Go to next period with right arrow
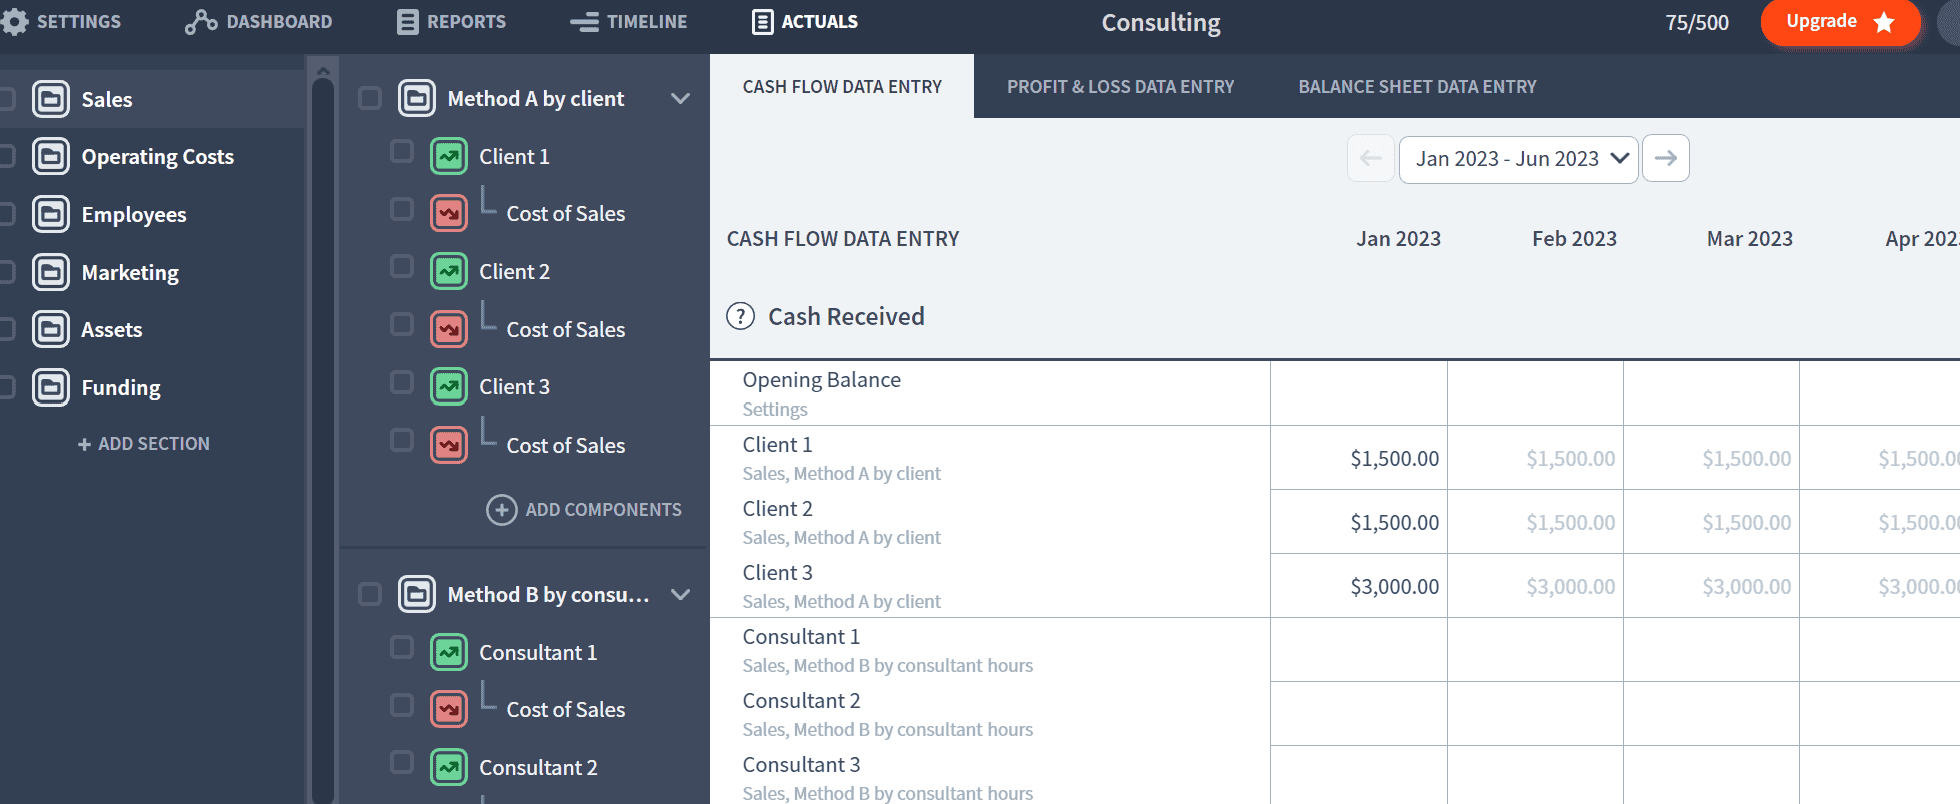The width and height of the screenshot is (1960, 804). pyautogui.click(x=1666, y=158)
